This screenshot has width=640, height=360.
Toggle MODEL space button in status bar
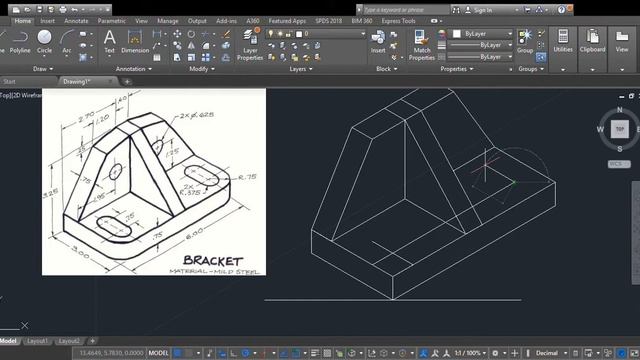tap(158, 353)
